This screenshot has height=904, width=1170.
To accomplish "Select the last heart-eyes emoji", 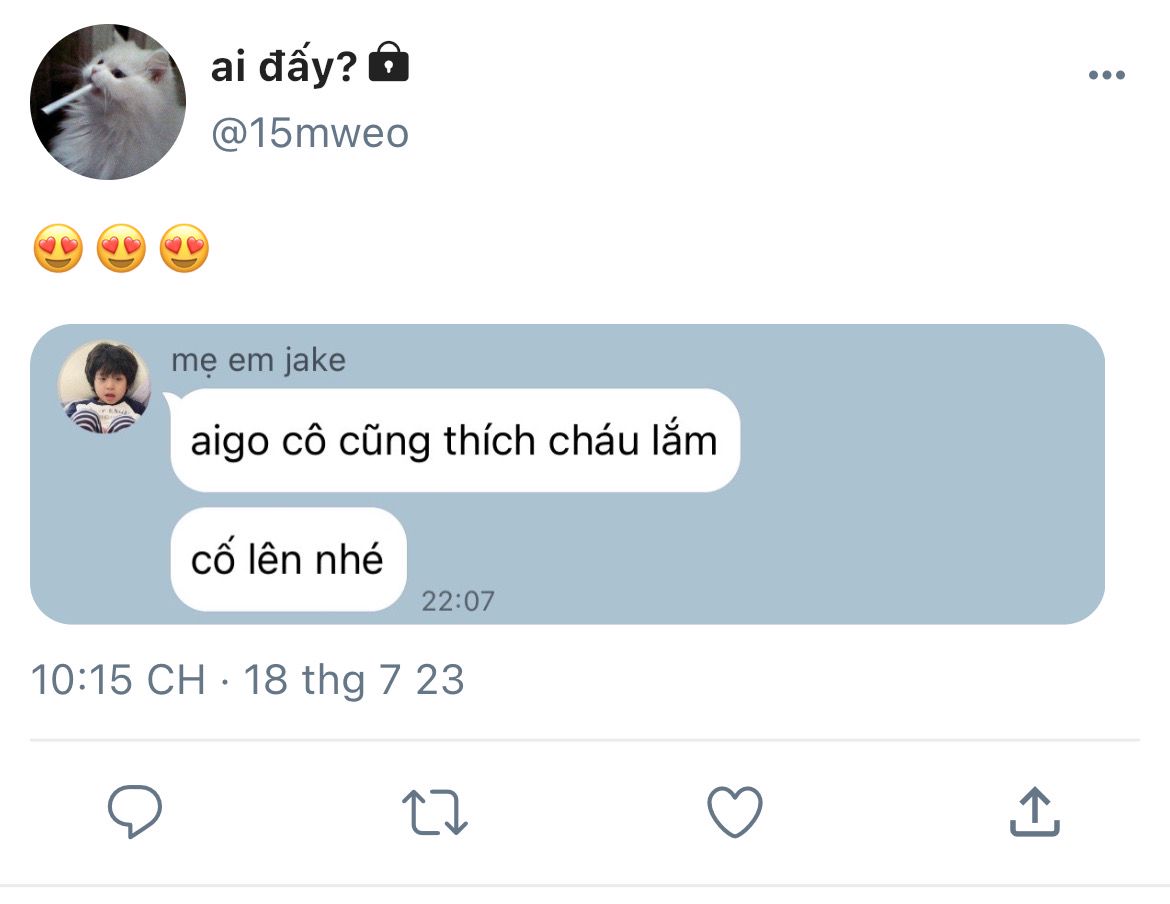I will click(x=184, y=248).
